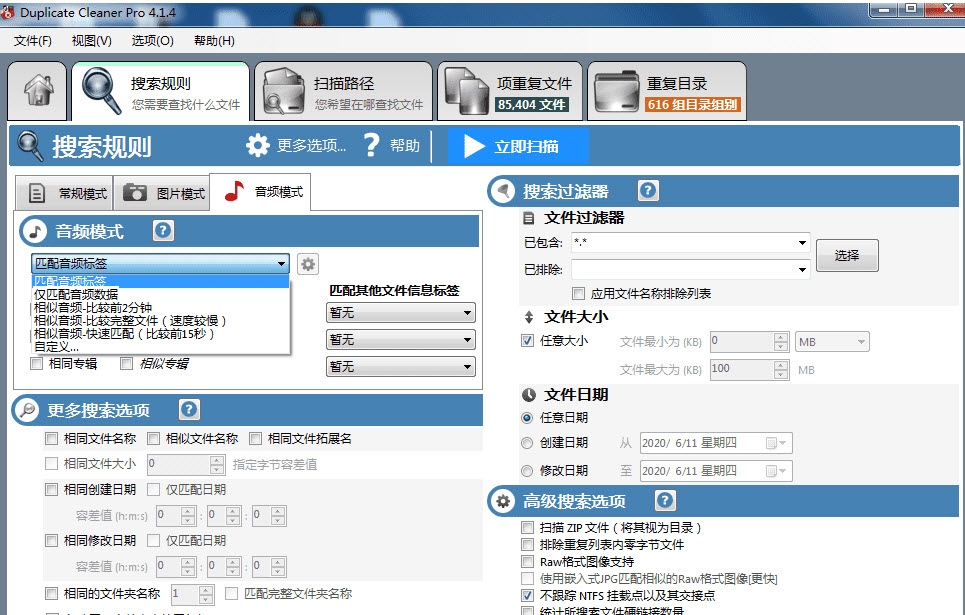The width and height of the screenshot is (965, 615).
Task: Open the MB unit dropdown
Action: point(832,341)
